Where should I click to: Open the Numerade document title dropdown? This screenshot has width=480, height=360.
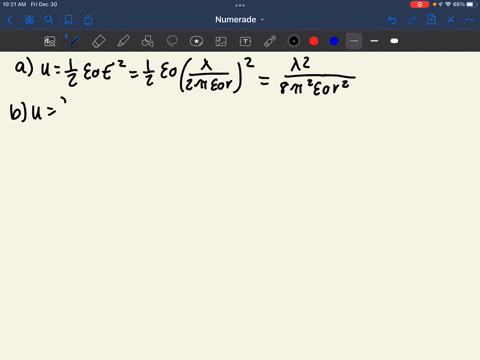tap(239, 20)
